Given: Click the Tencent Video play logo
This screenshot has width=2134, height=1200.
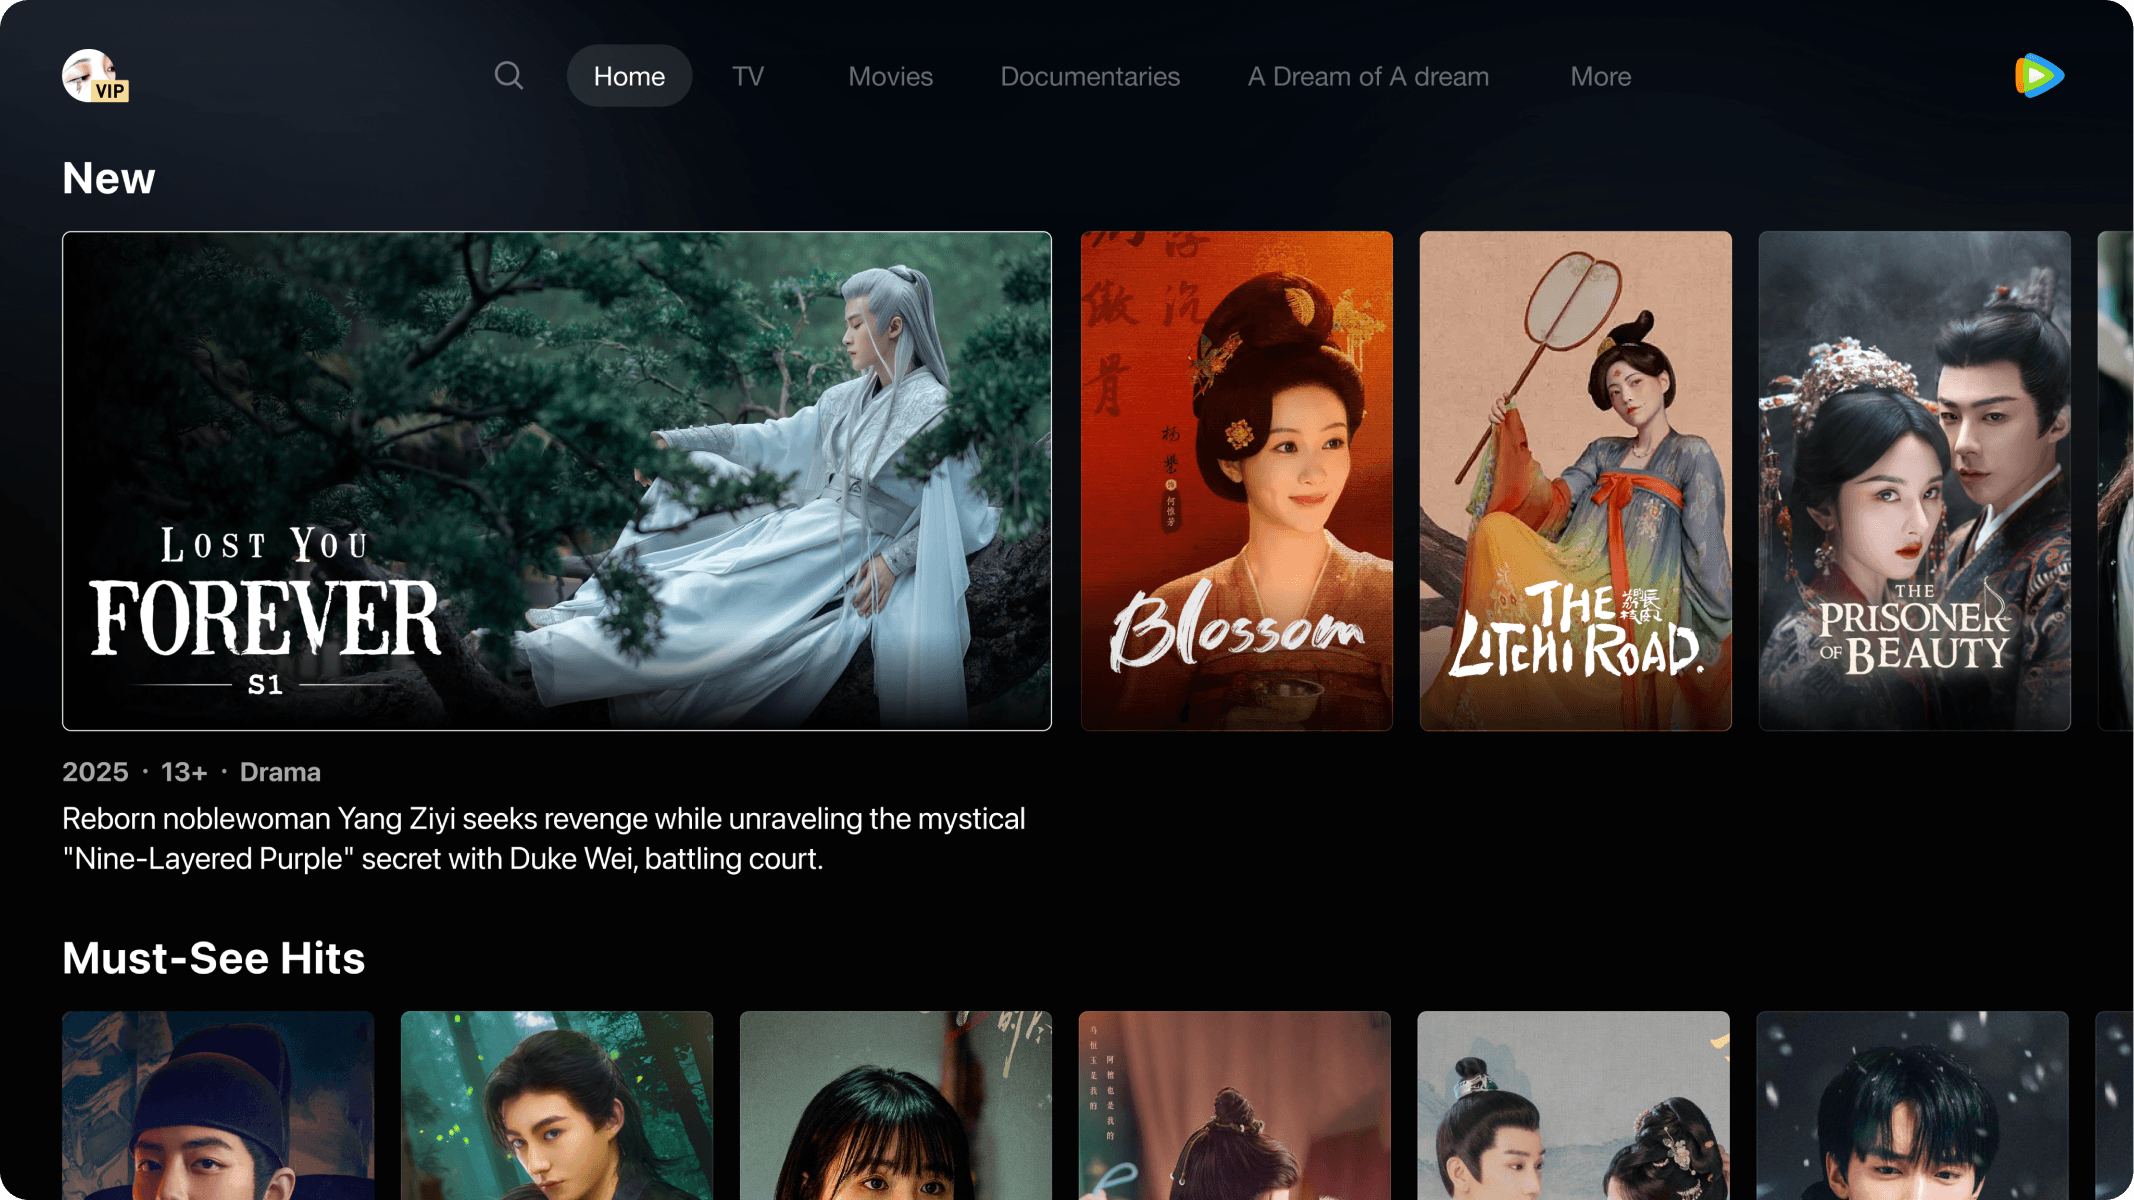Looking at the screenshot, I should click(x=2039, y=76).
